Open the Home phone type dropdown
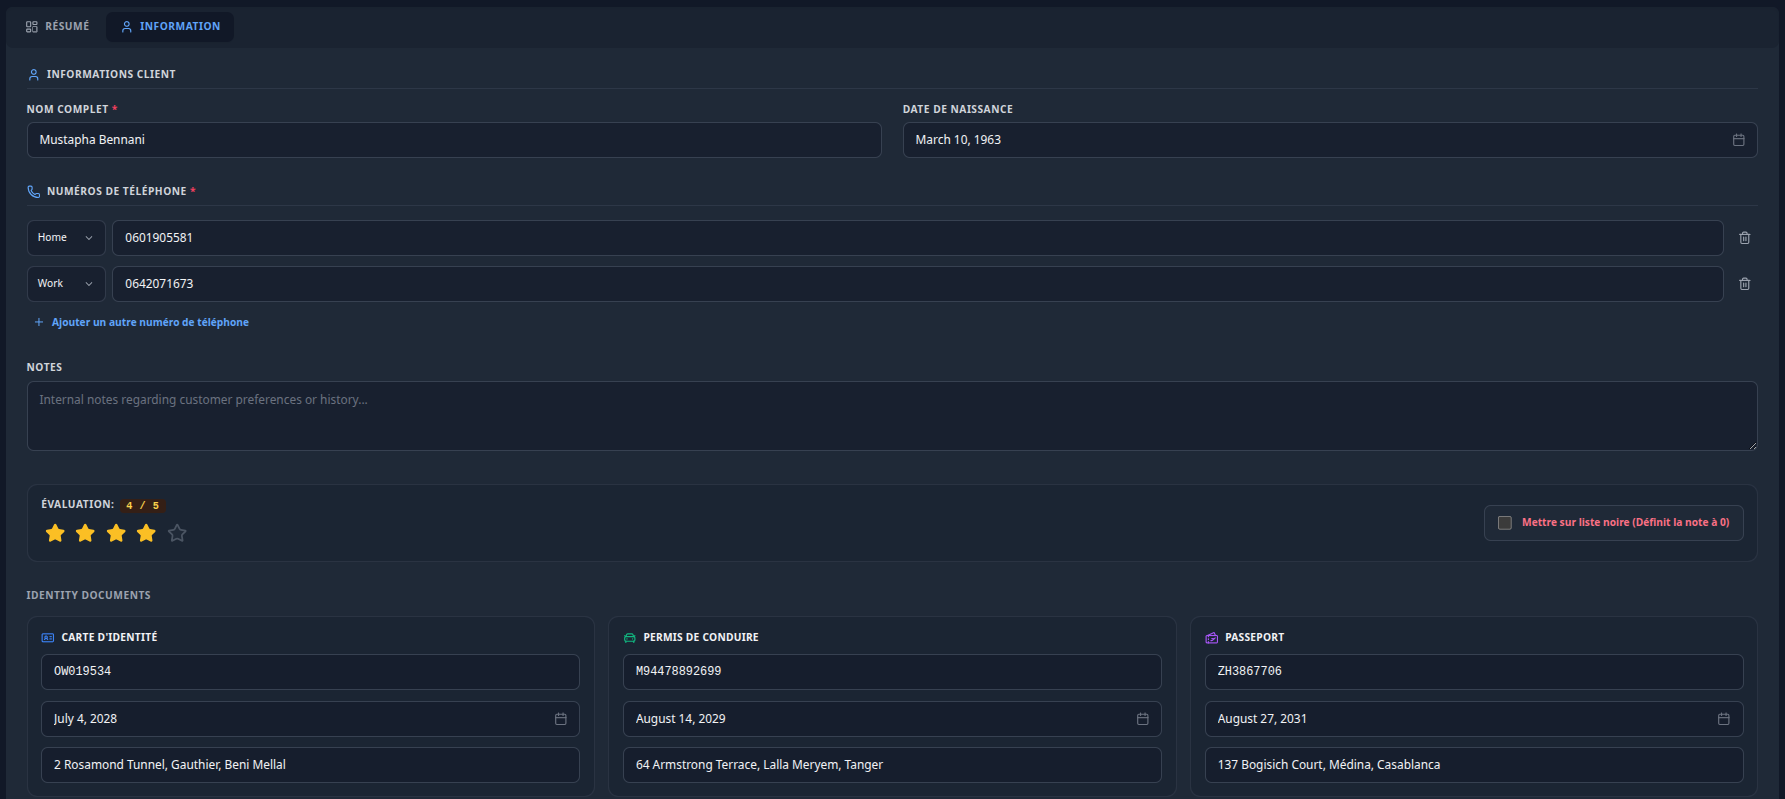This screenshot has height=799, width=1785. coord(66,238)
